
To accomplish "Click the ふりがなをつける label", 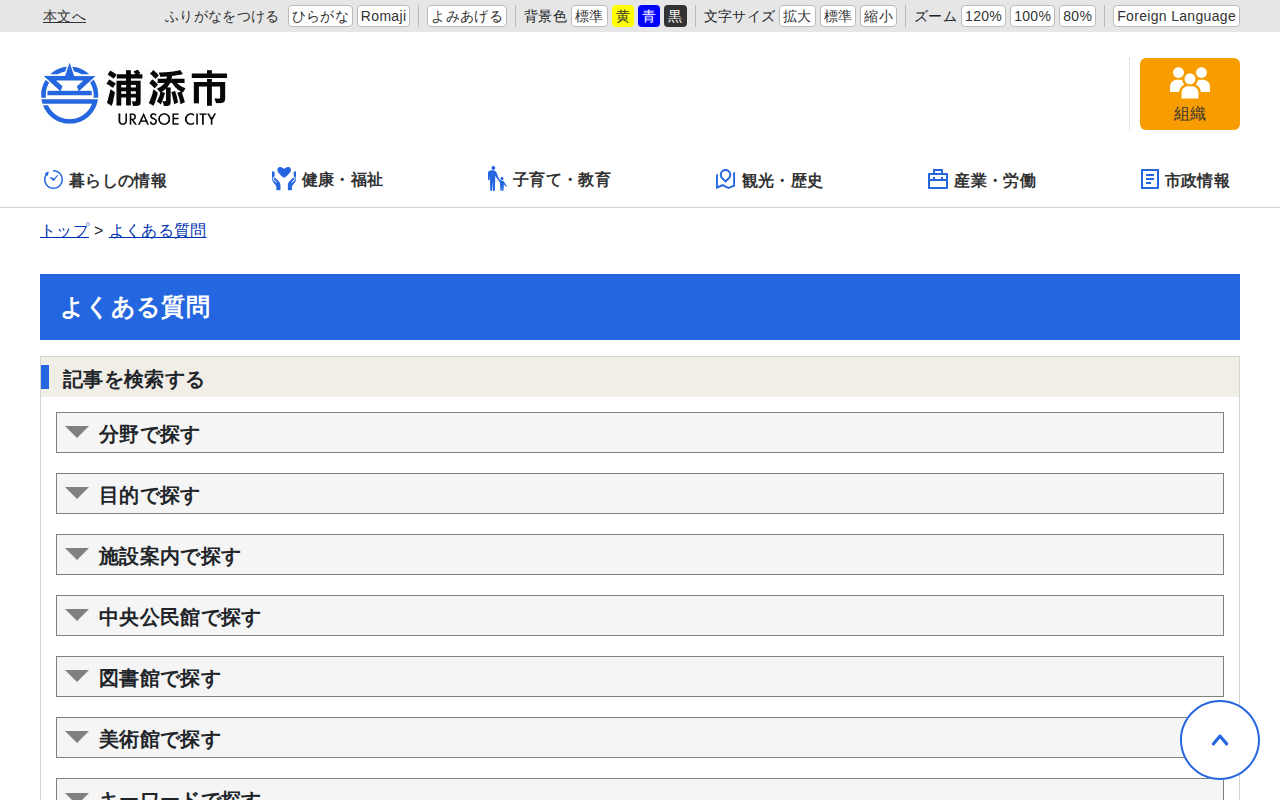I will (222, 16).
